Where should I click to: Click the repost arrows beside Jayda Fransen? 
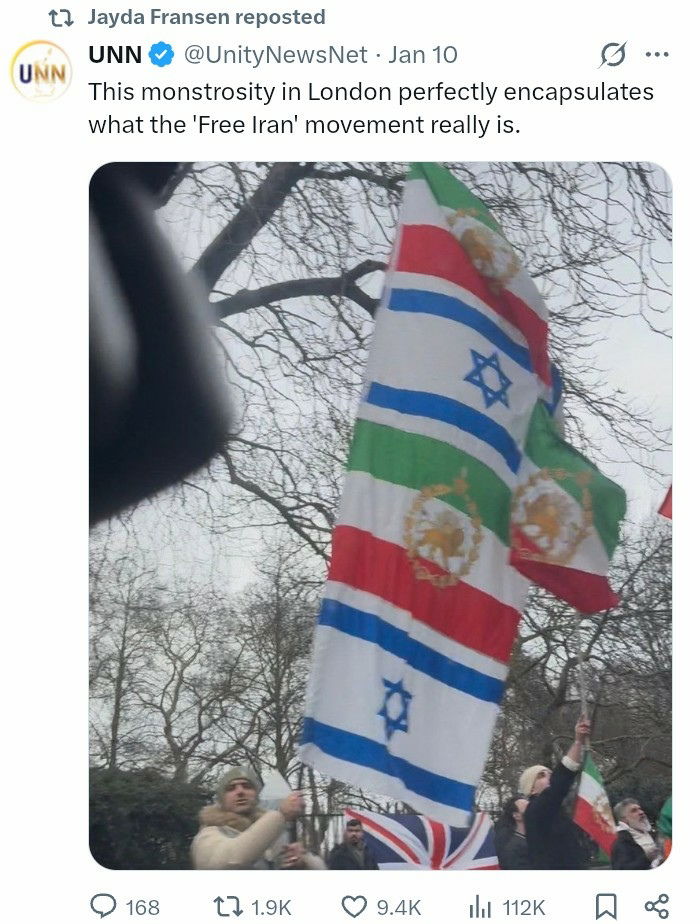coord(61,18)
